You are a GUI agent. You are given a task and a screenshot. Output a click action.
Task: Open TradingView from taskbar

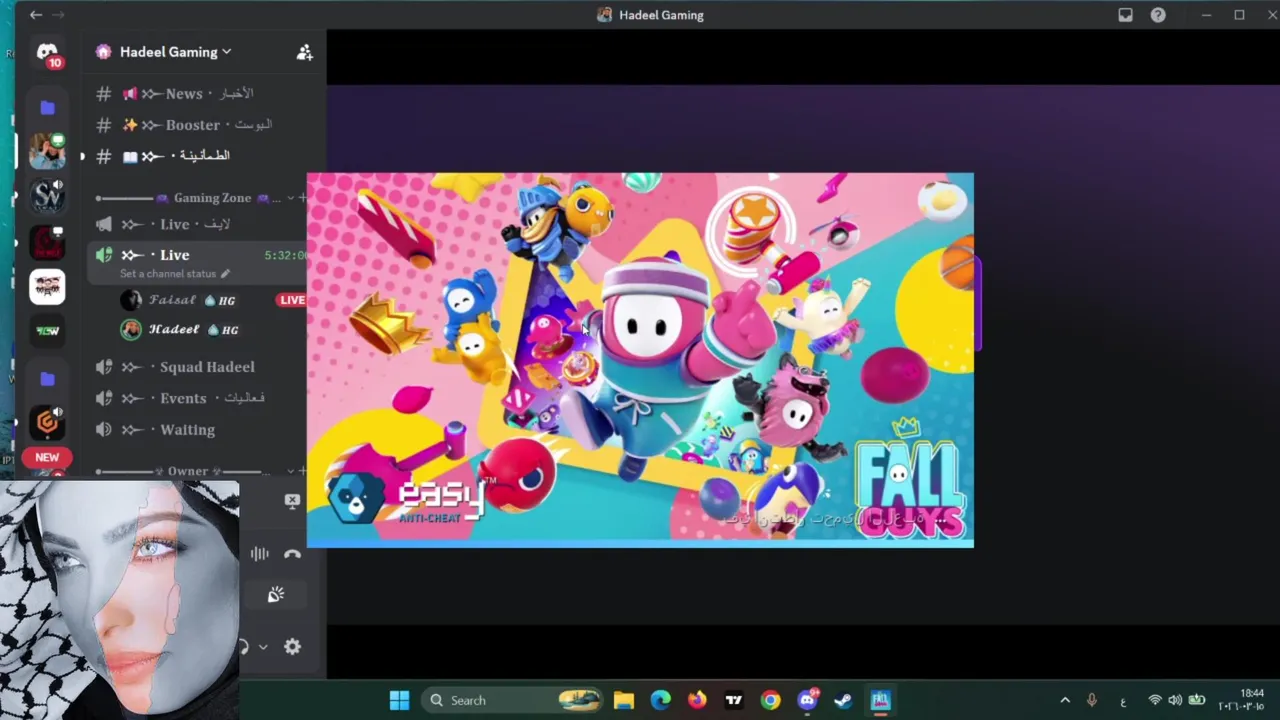pyautogui.click(x=734, y=700)
